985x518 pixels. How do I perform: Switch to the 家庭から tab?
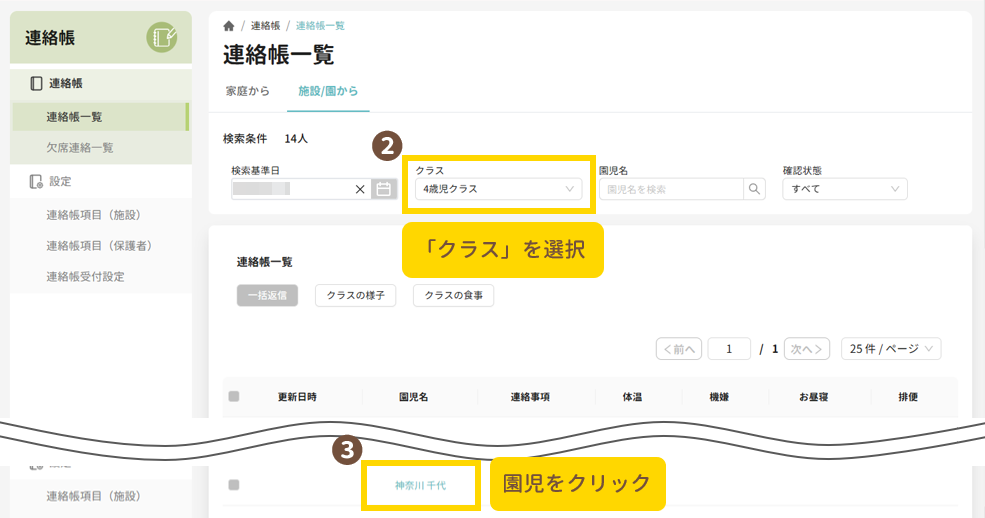coord(248,91)
